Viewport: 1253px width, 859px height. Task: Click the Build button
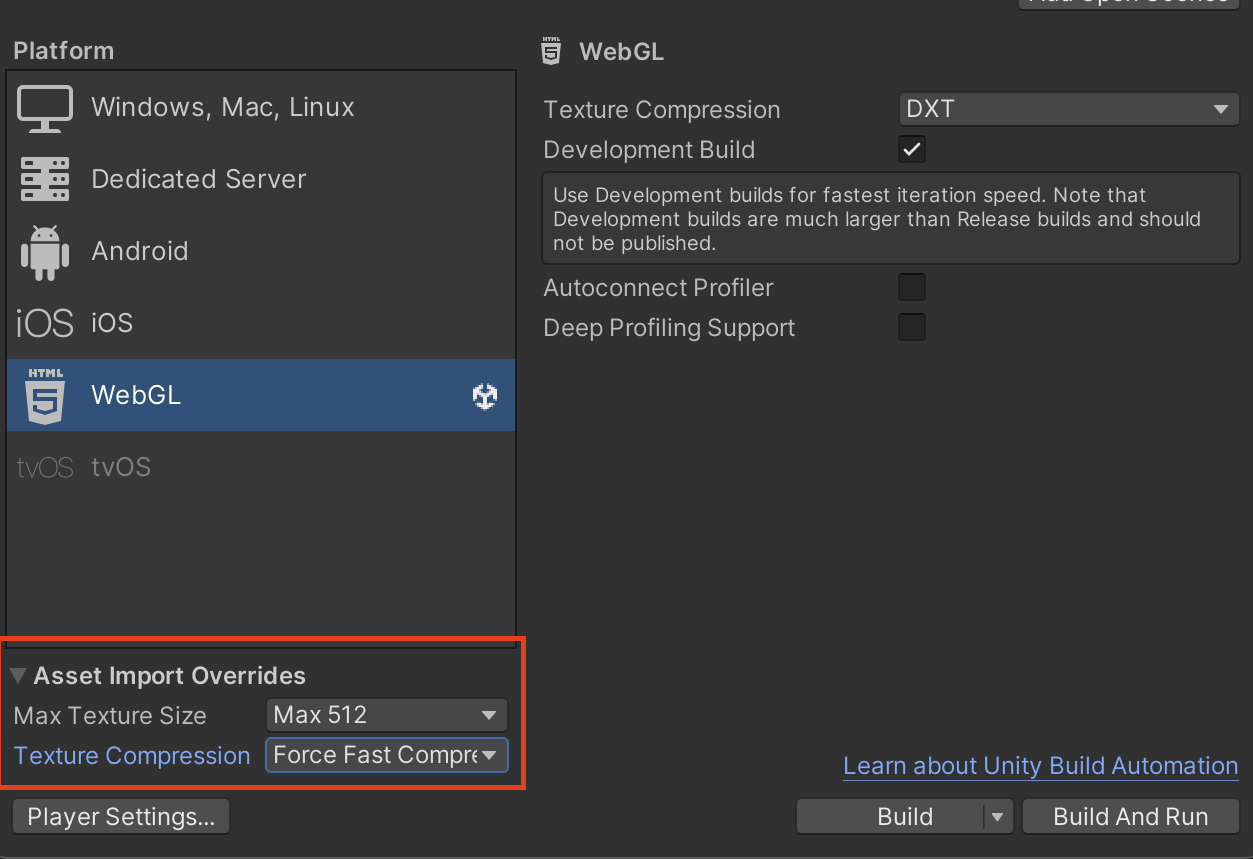(x=890, y=817)
